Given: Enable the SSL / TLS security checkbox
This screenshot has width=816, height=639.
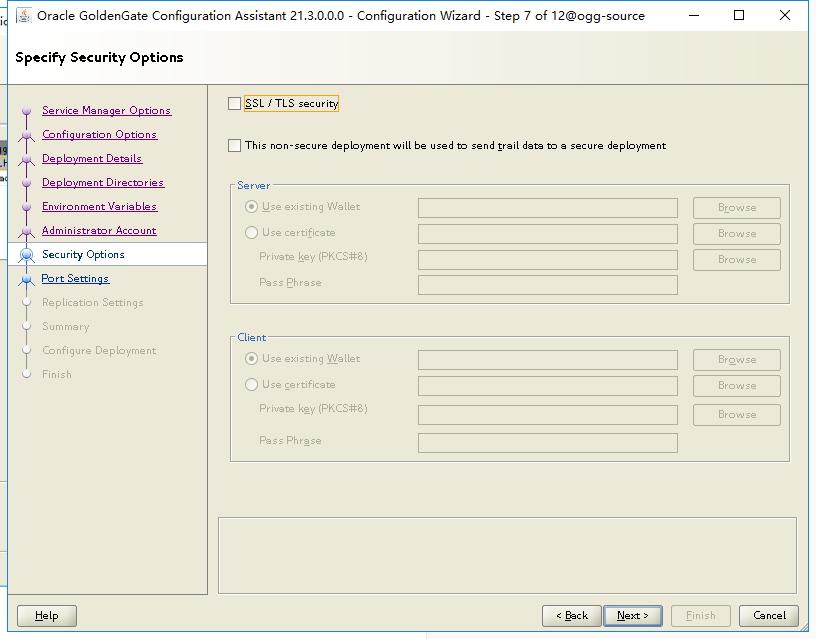Looking at the screenshot, I should pos(234,104).
